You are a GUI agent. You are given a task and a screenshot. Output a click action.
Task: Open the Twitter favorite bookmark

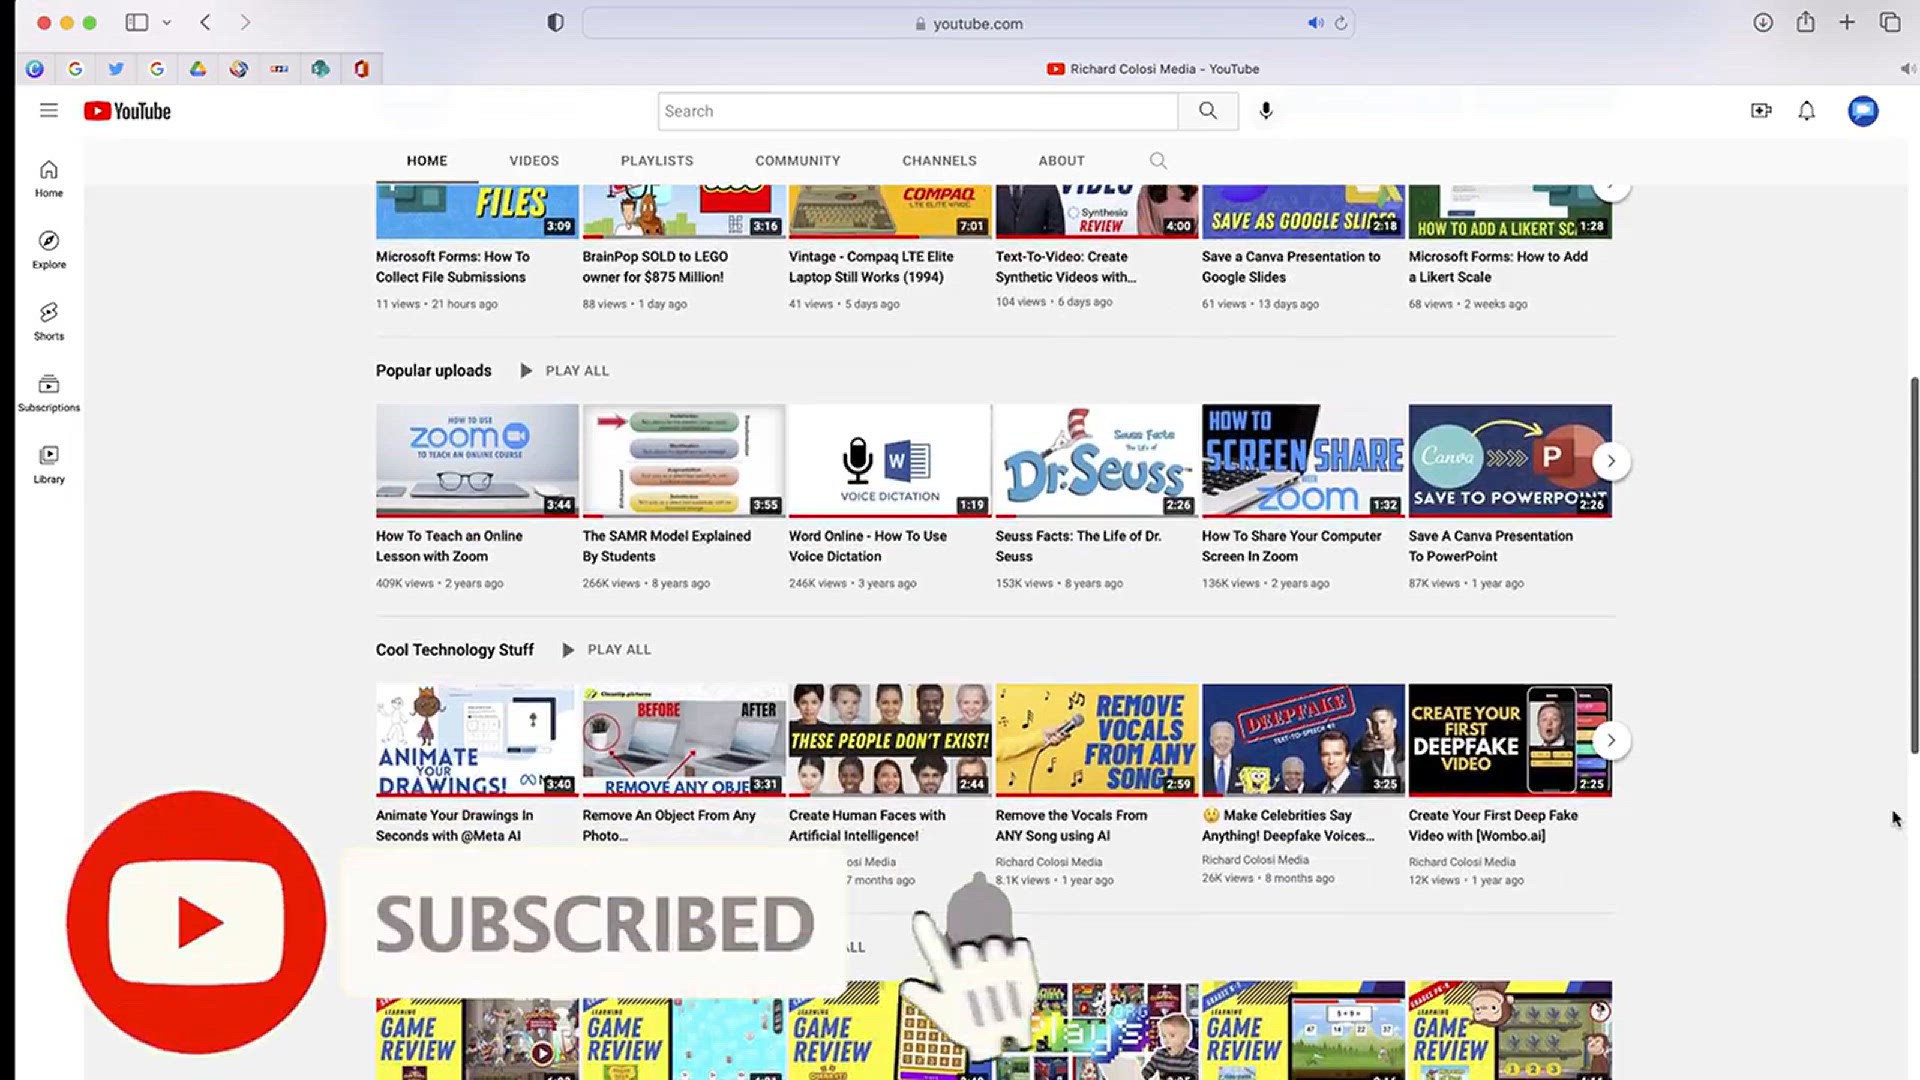pyautogui.click(x=116, y=69)
